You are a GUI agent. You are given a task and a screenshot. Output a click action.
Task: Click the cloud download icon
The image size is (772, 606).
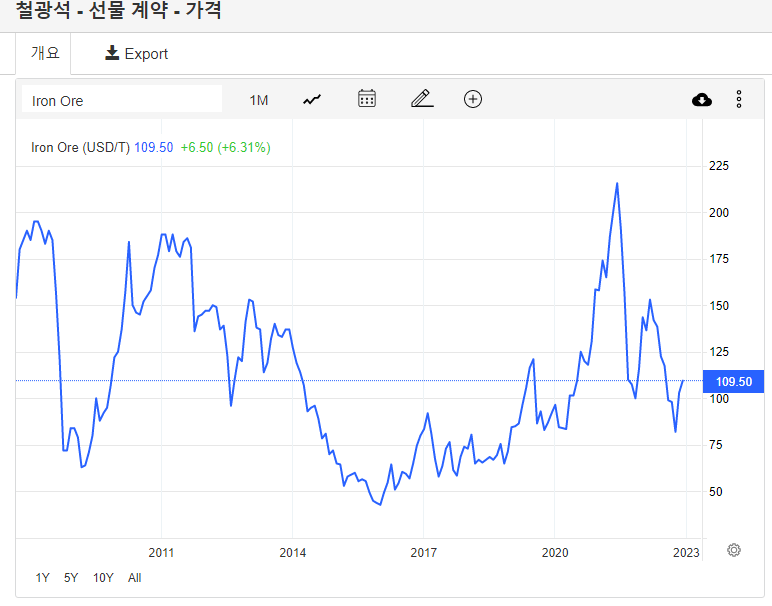click(x=702, y=100)
